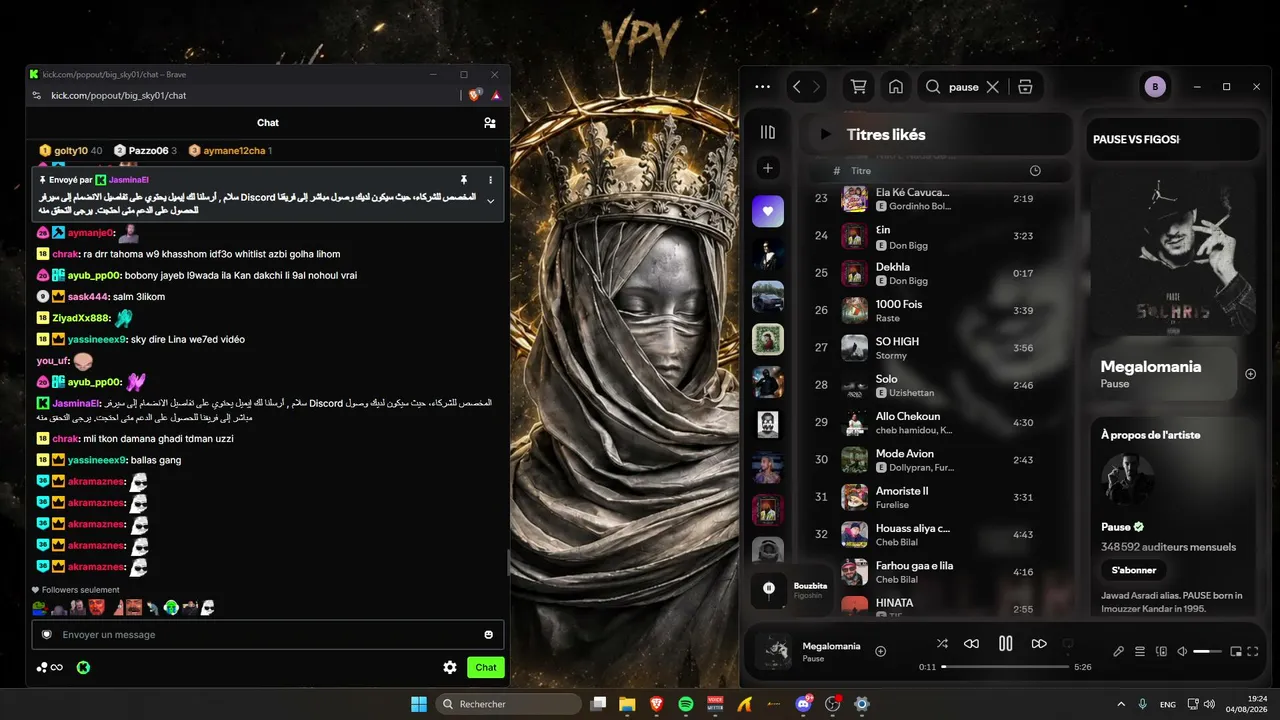Add Megalomania to library in side panel

pyautogui.click(x=1250, y=374)
